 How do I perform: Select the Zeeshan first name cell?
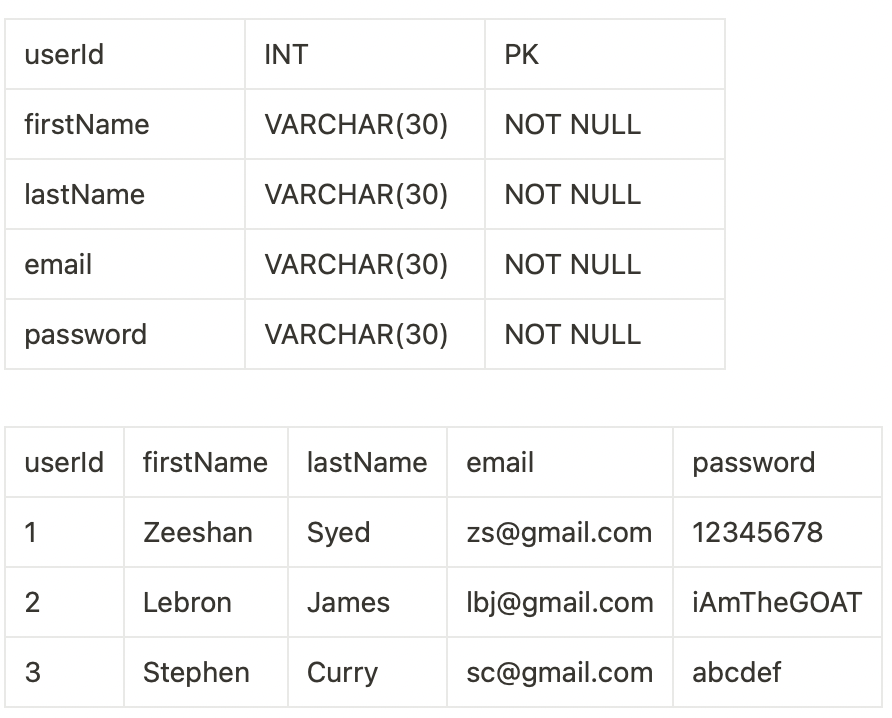tap(198, 532)
